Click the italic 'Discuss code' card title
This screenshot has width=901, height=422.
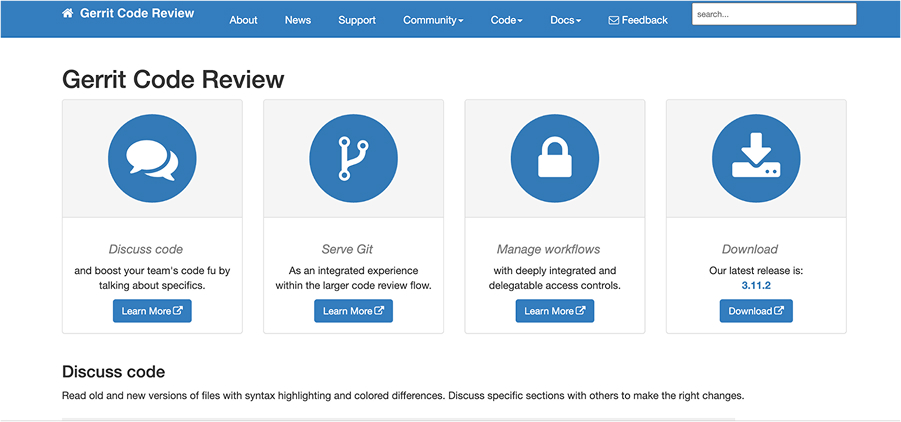(146, 250)
